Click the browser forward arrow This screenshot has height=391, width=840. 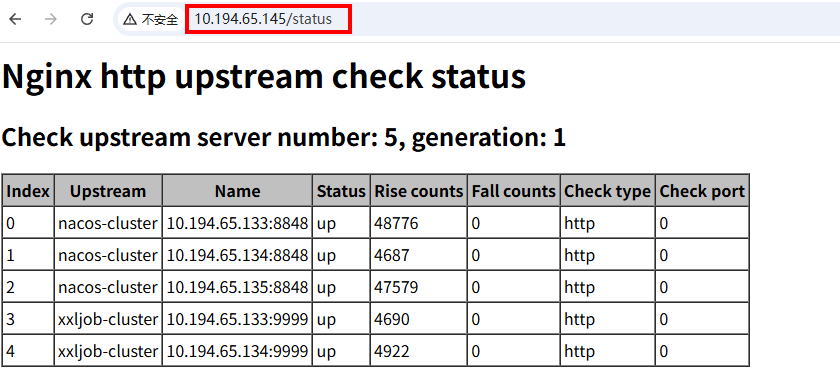coord(51,19)
